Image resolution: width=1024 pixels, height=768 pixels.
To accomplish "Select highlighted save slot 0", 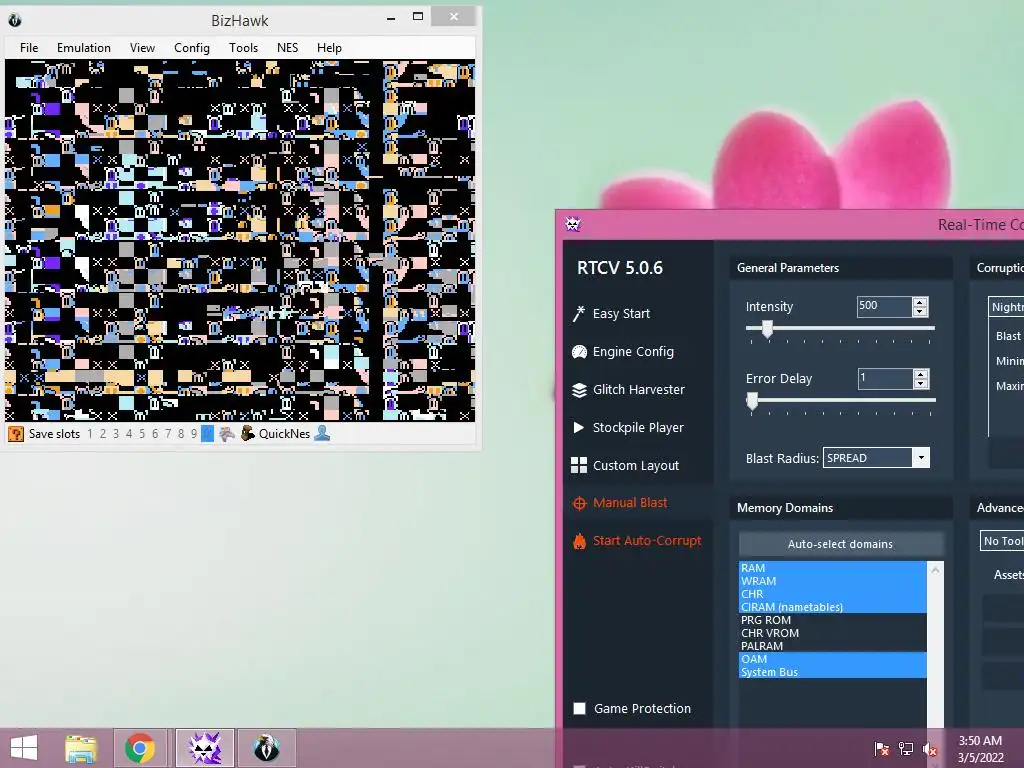I will pos(207,434).
